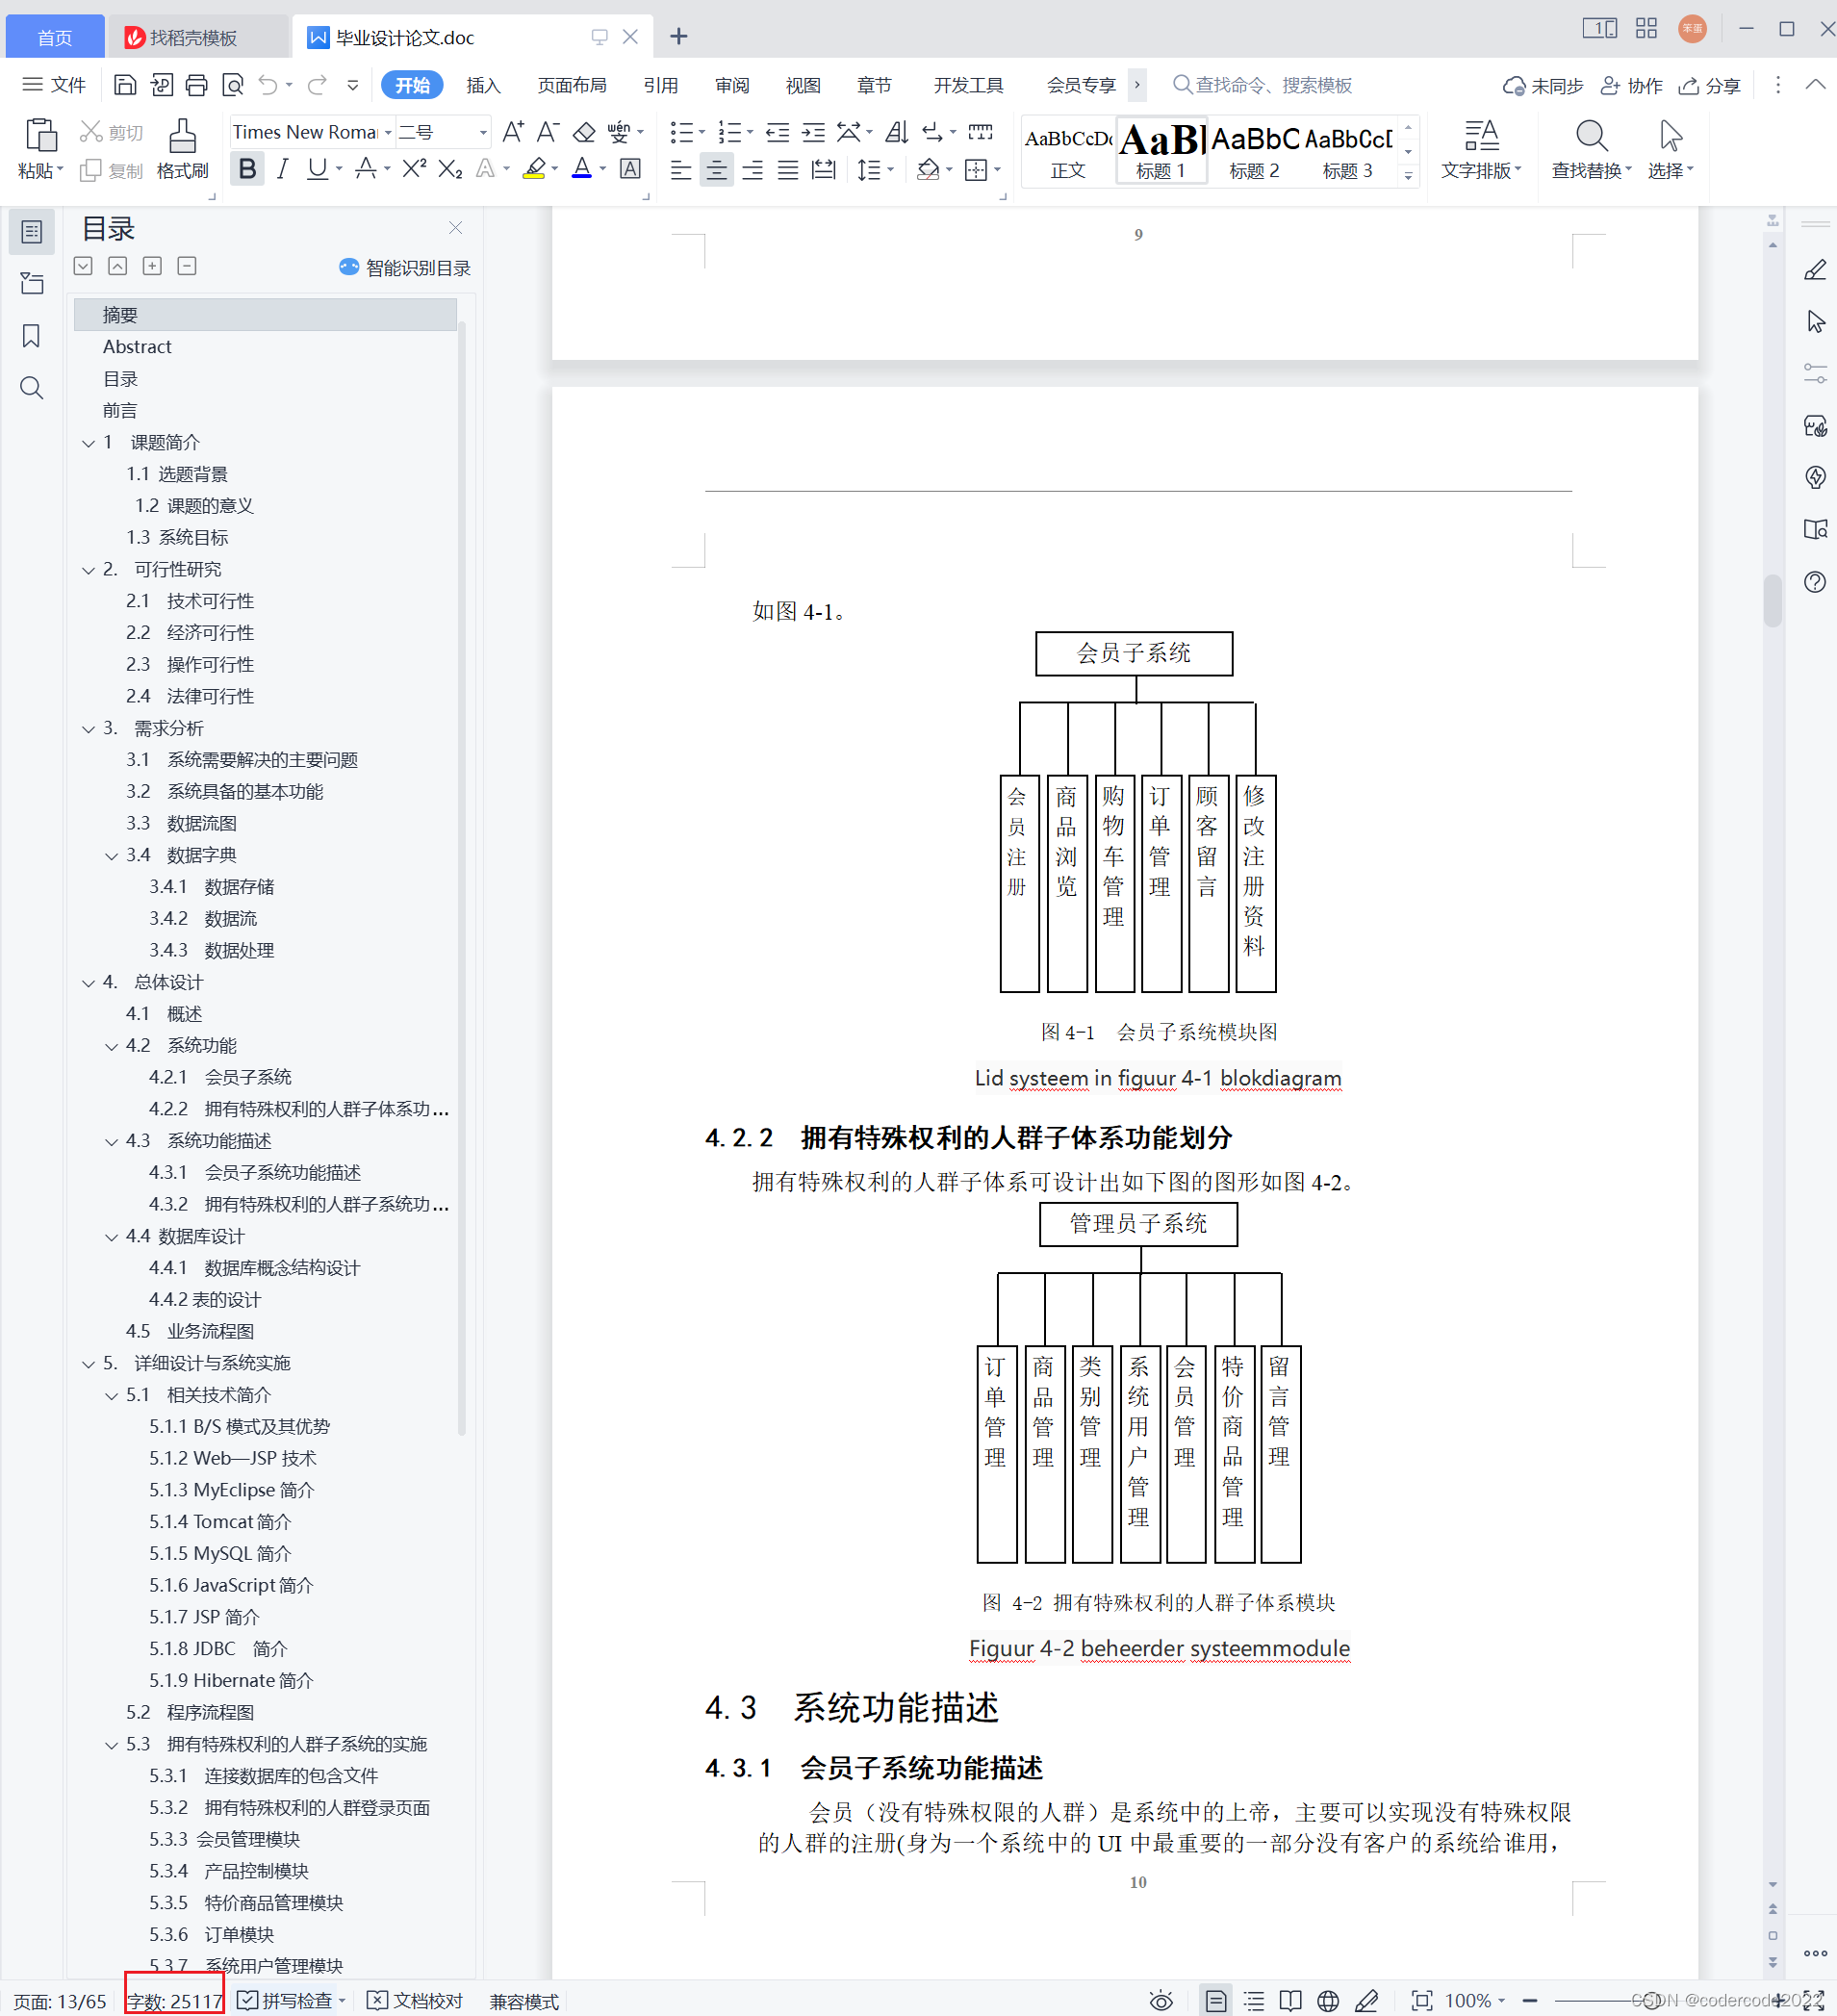Click the Print icon
The width and height of the screenshot is (1837, 2016).
[197, 85]
